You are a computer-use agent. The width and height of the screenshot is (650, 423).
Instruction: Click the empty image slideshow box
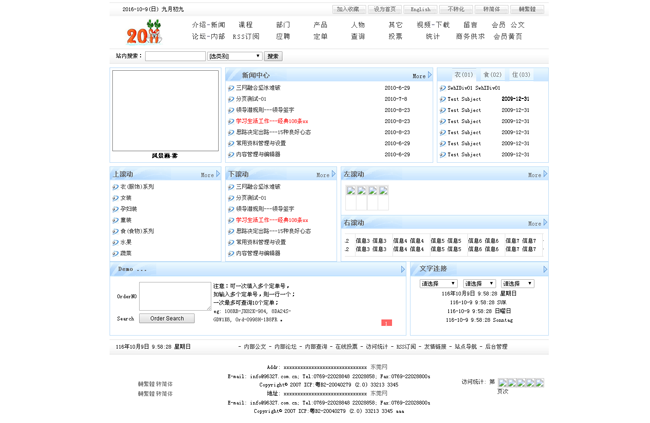click(165, 111)
